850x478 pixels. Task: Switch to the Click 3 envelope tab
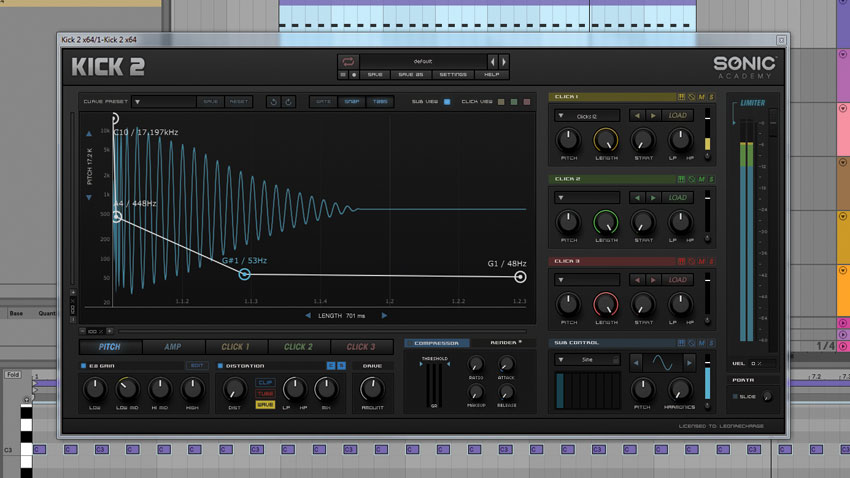(361, 347)
